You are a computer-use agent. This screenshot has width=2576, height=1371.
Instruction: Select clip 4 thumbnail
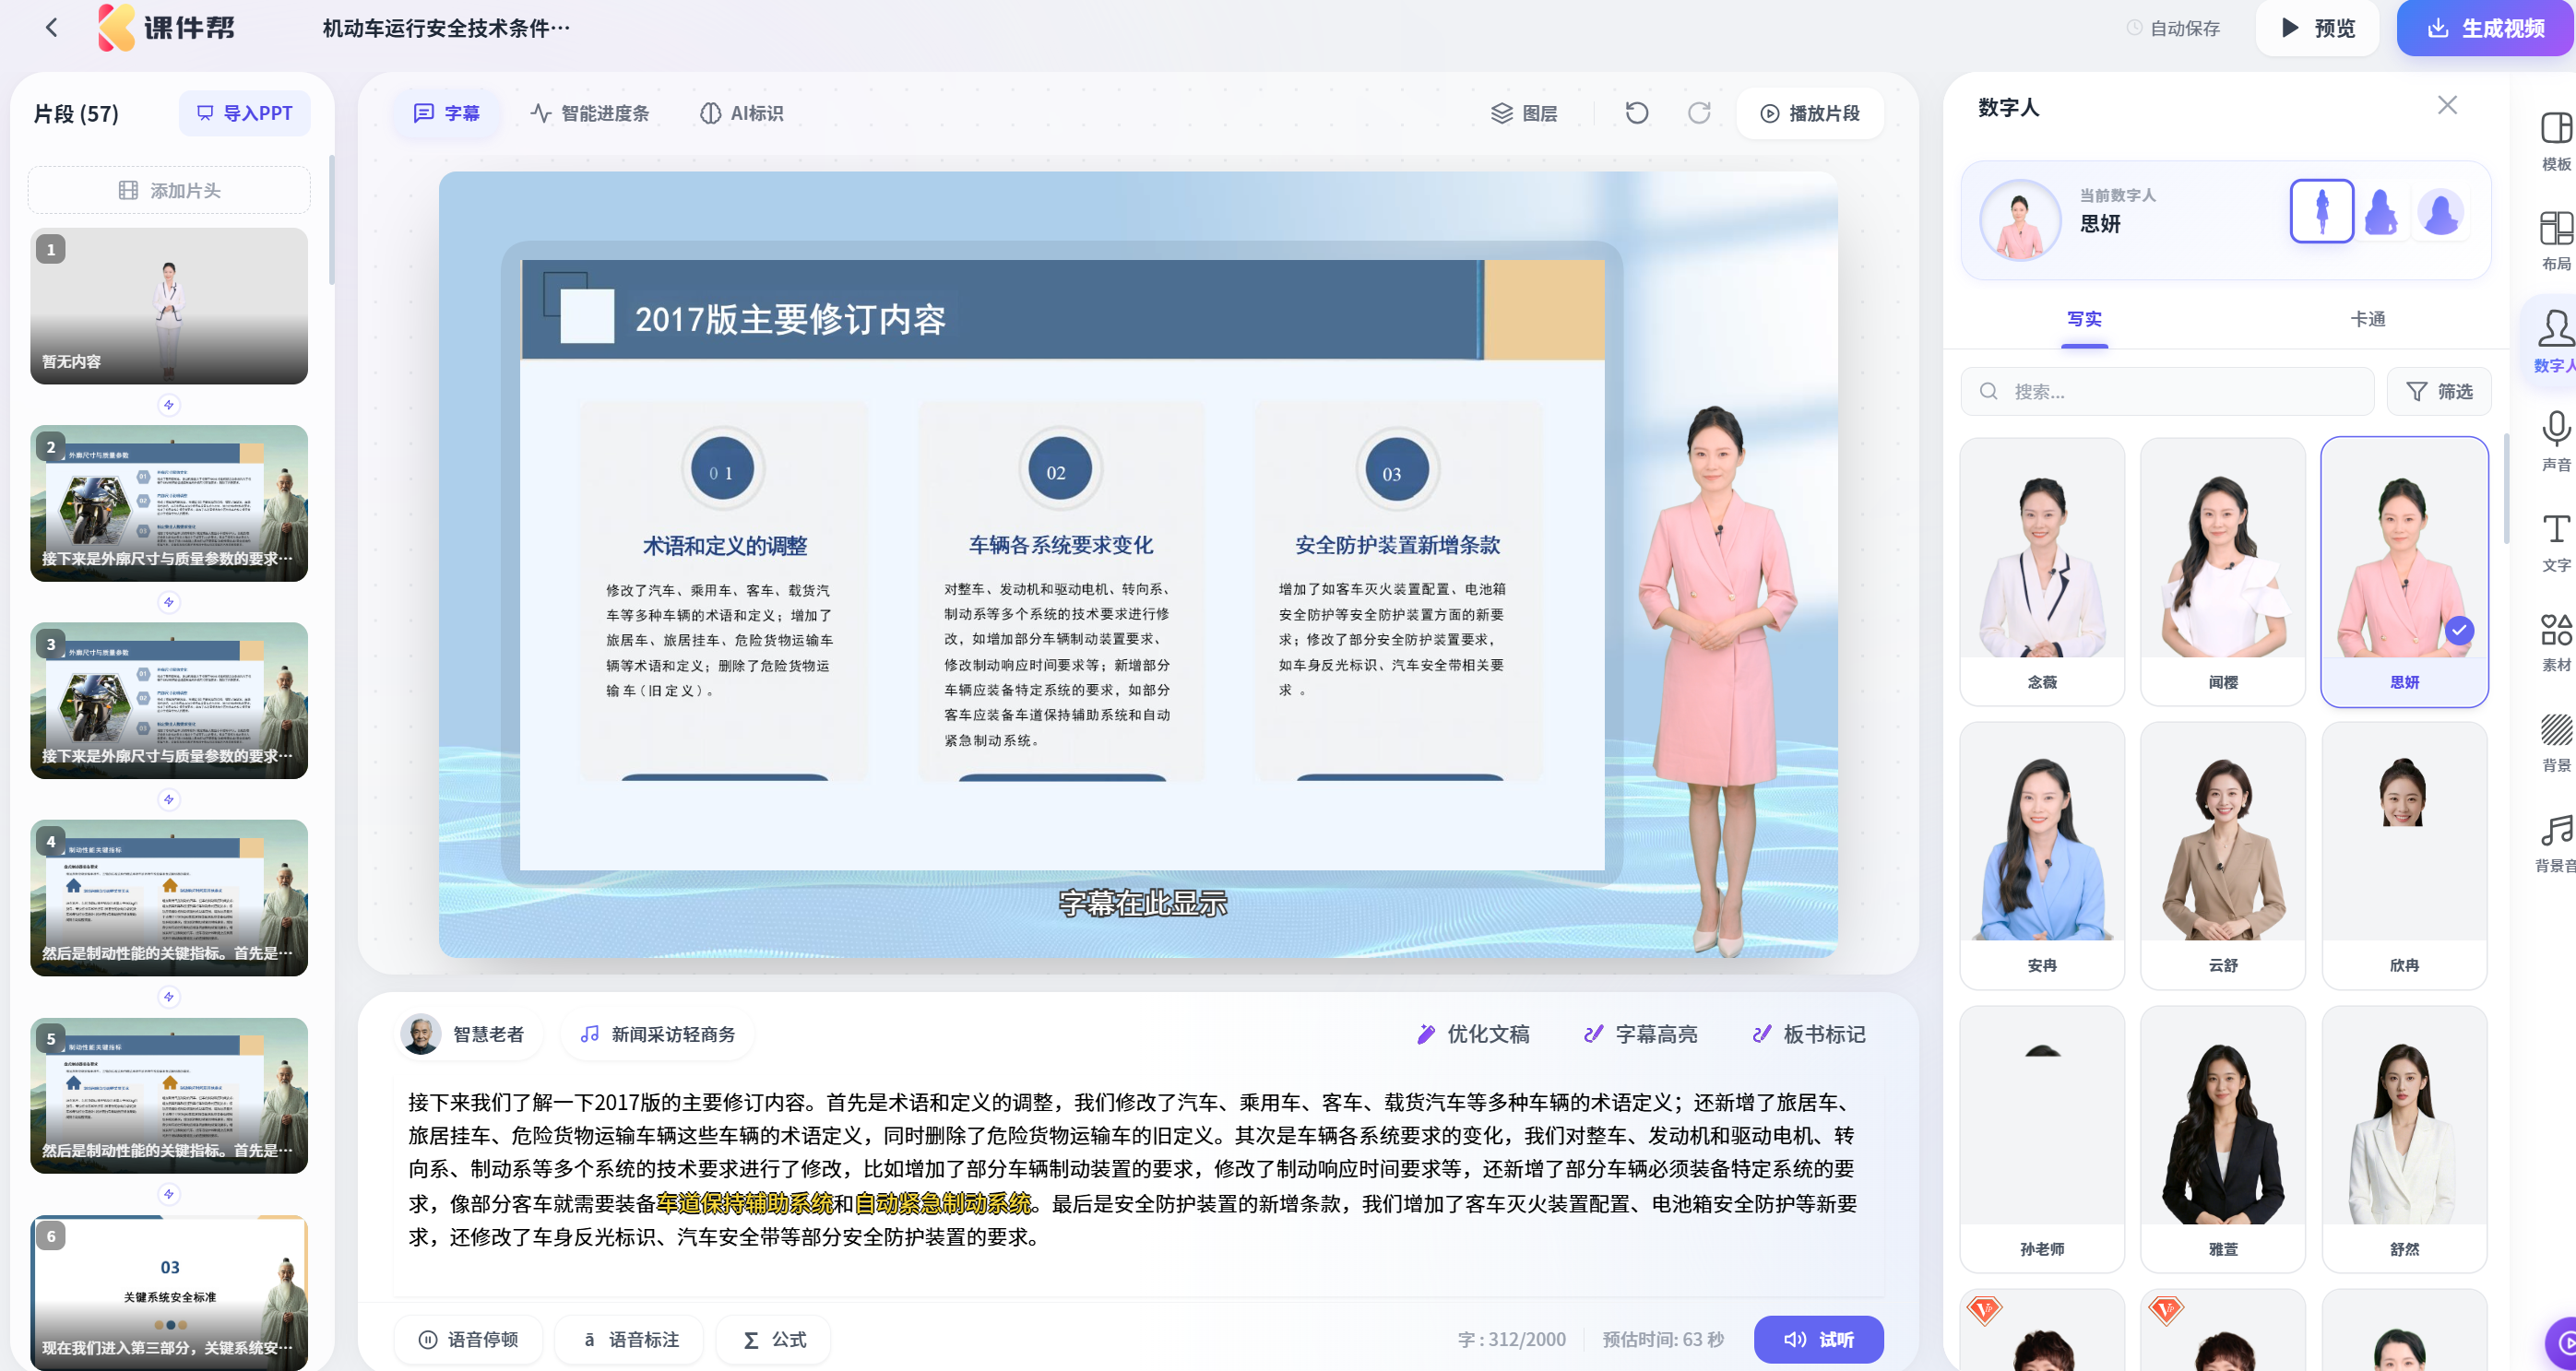(169, 898)
